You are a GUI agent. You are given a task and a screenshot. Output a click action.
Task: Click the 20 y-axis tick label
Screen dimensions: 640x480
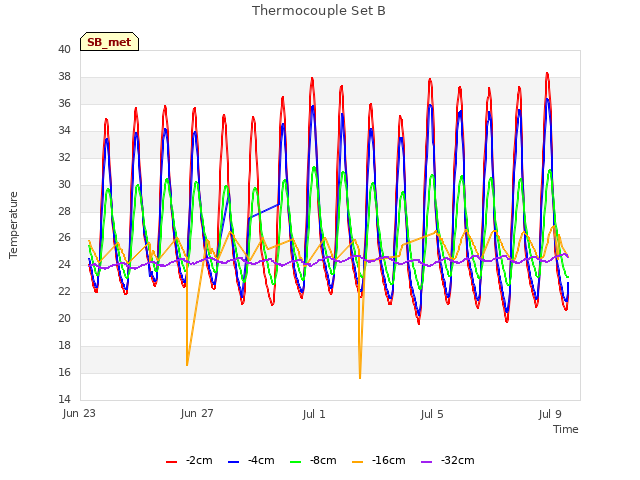point(64,318)
